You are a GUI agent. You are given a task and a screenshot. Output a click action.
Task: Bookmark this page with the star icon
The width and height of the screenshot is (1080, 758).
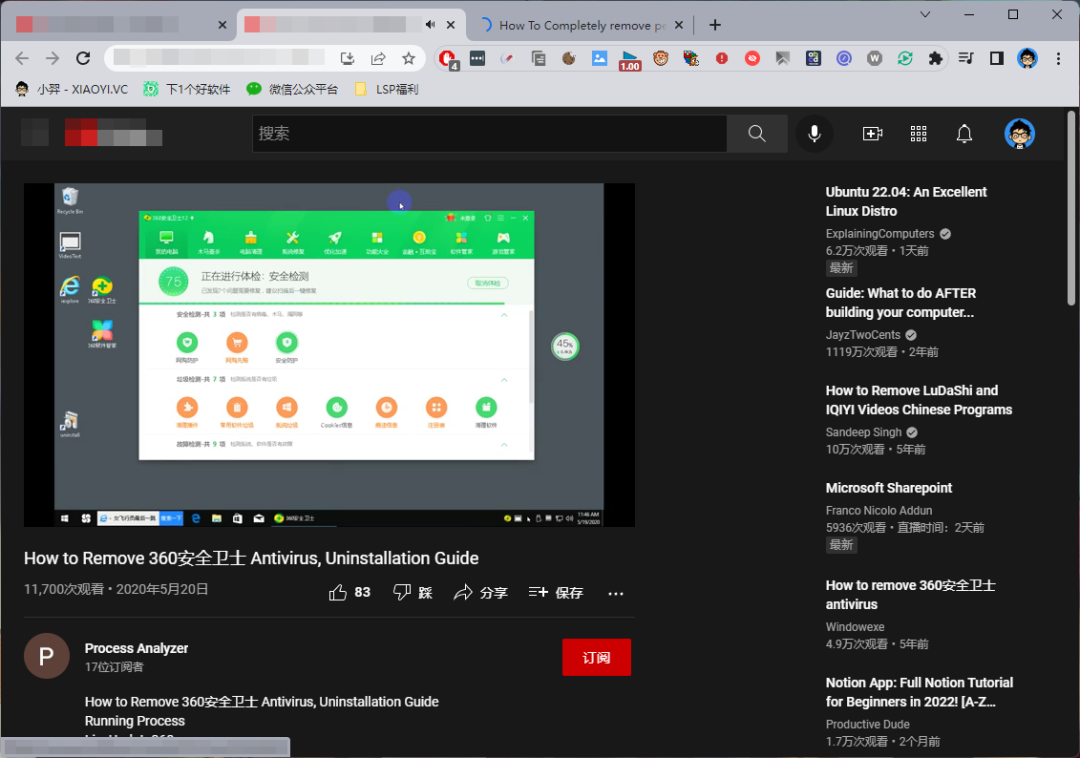[408, 59]
